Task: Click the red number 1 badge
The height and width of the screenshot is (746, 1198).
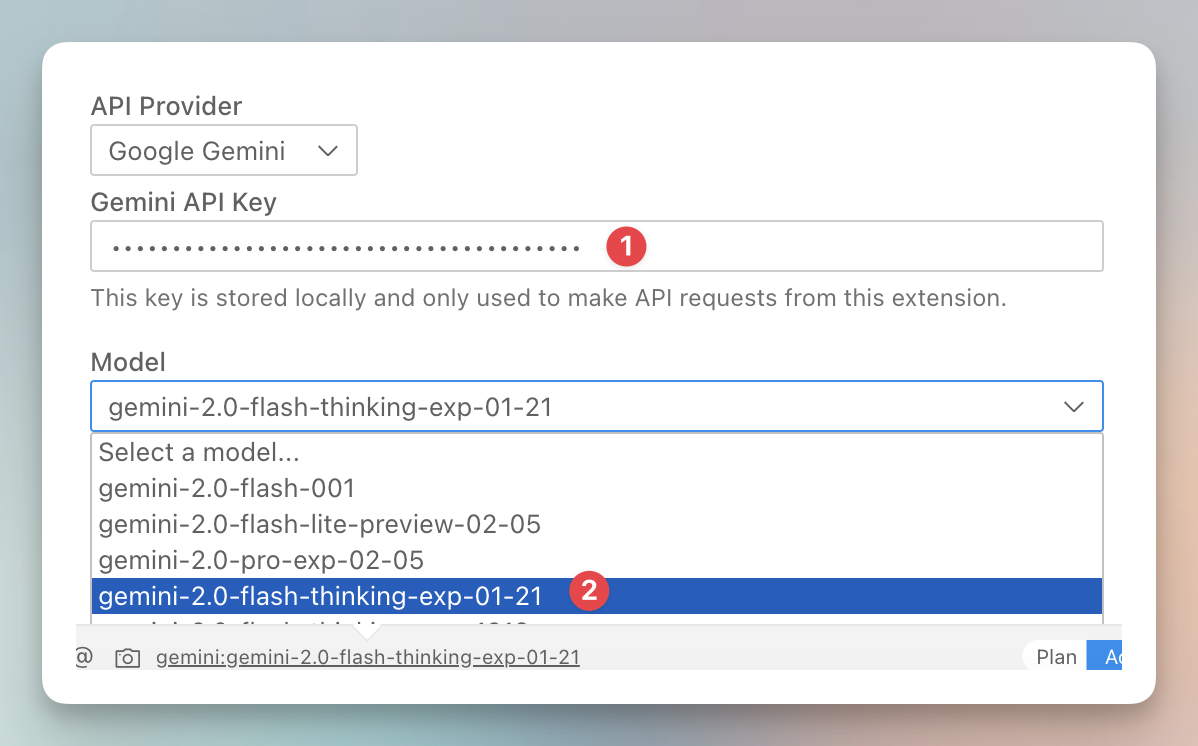Action: (627, 246)
